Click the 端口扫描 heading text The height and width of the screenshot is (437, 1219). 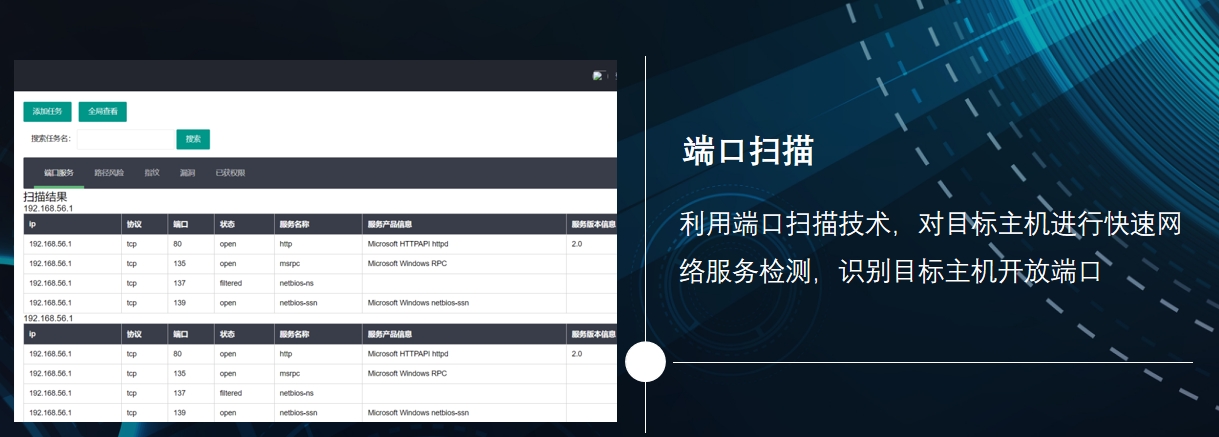click(748, 151)
